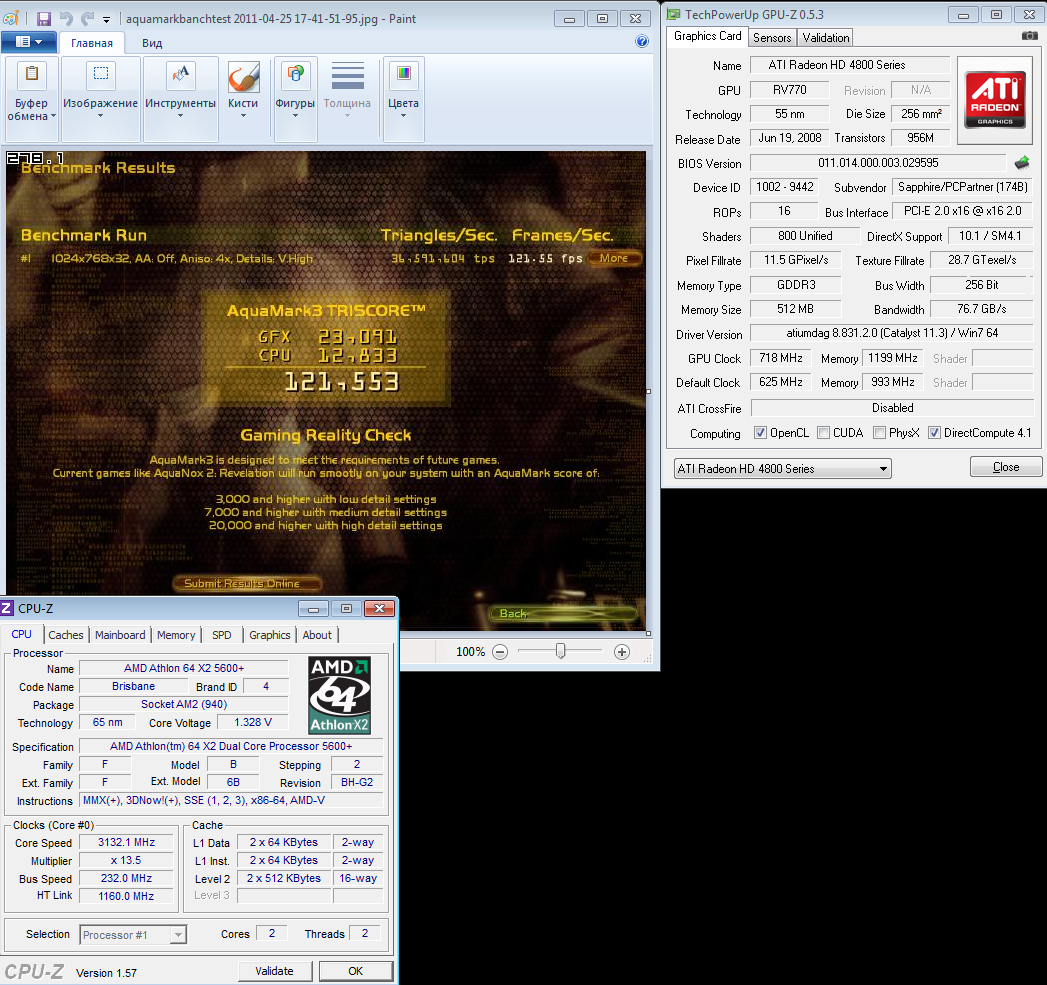This screenshot has width=1047, height=985.
Task: Open the Изображение selection group
Action: point(100,99)
